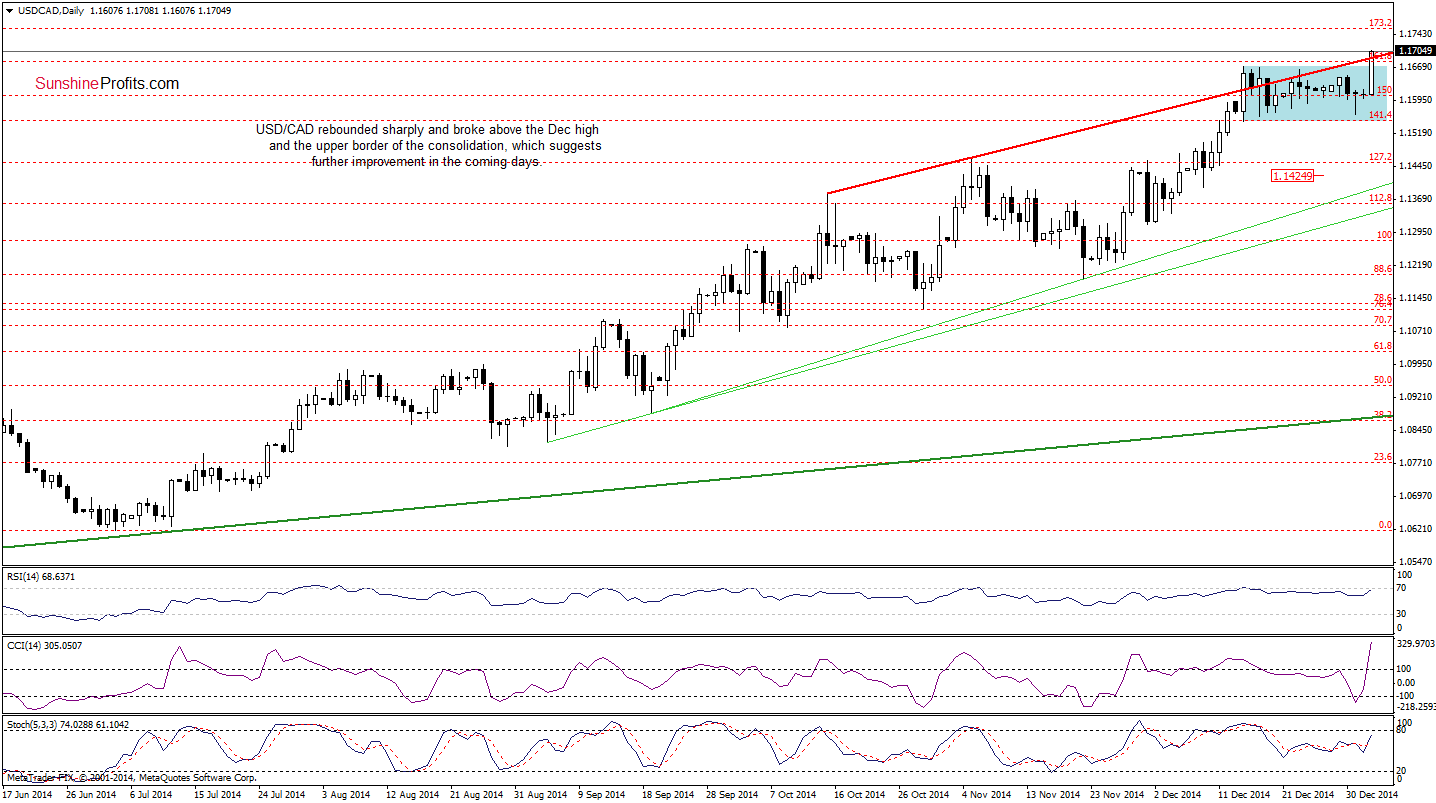Click the 23.6 Fibonacci level label
The height and width of the screenshot is (803, 1436).
[x=1384, y=456]
